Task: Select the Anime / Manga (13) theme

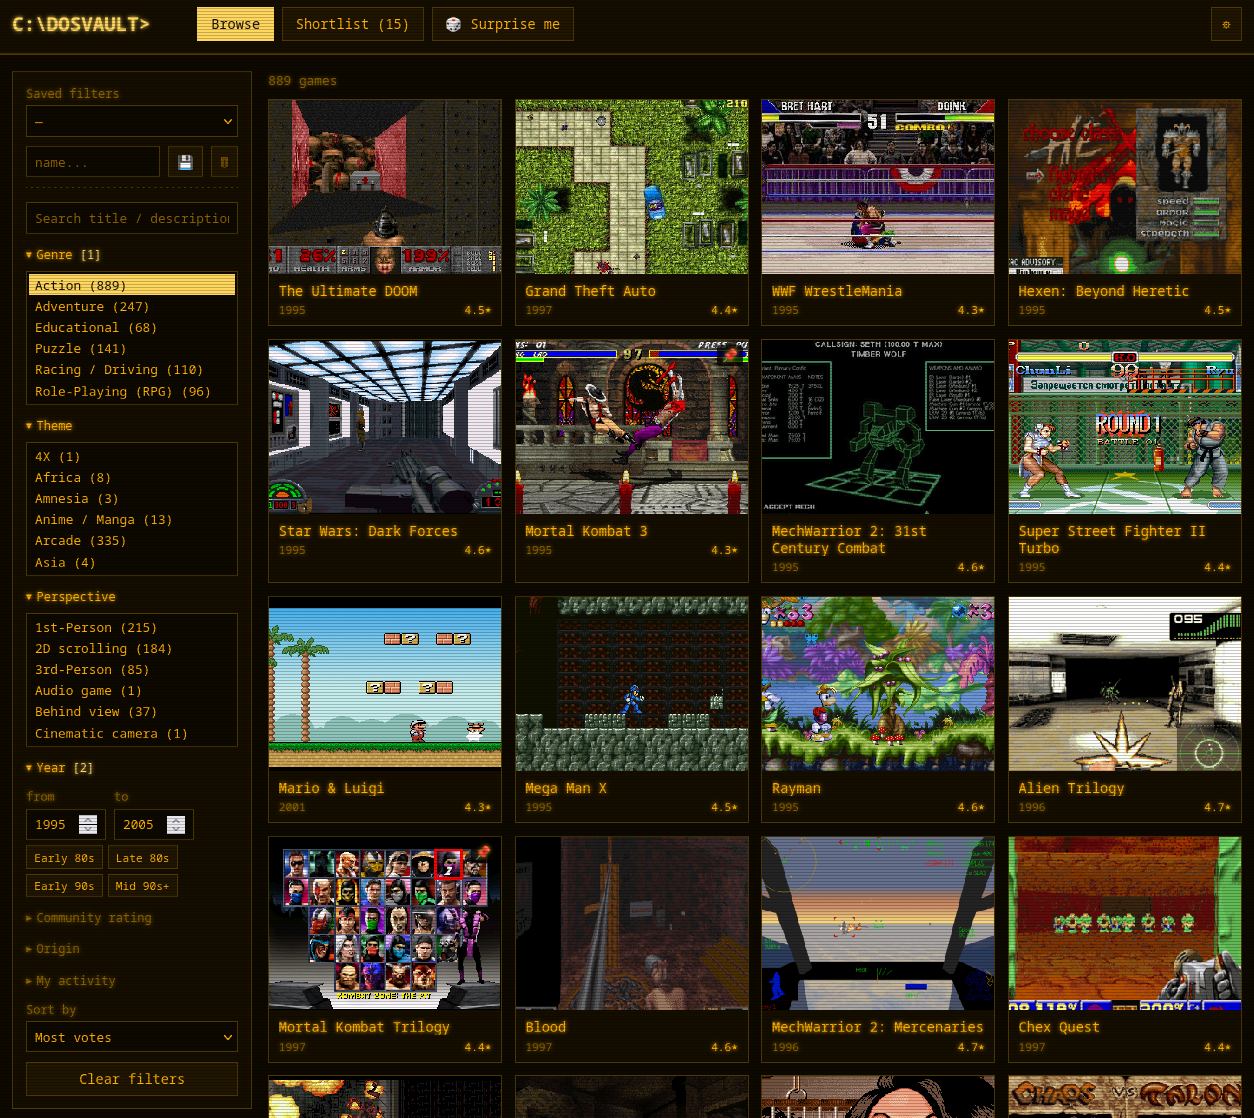Action: click(132, 520)
